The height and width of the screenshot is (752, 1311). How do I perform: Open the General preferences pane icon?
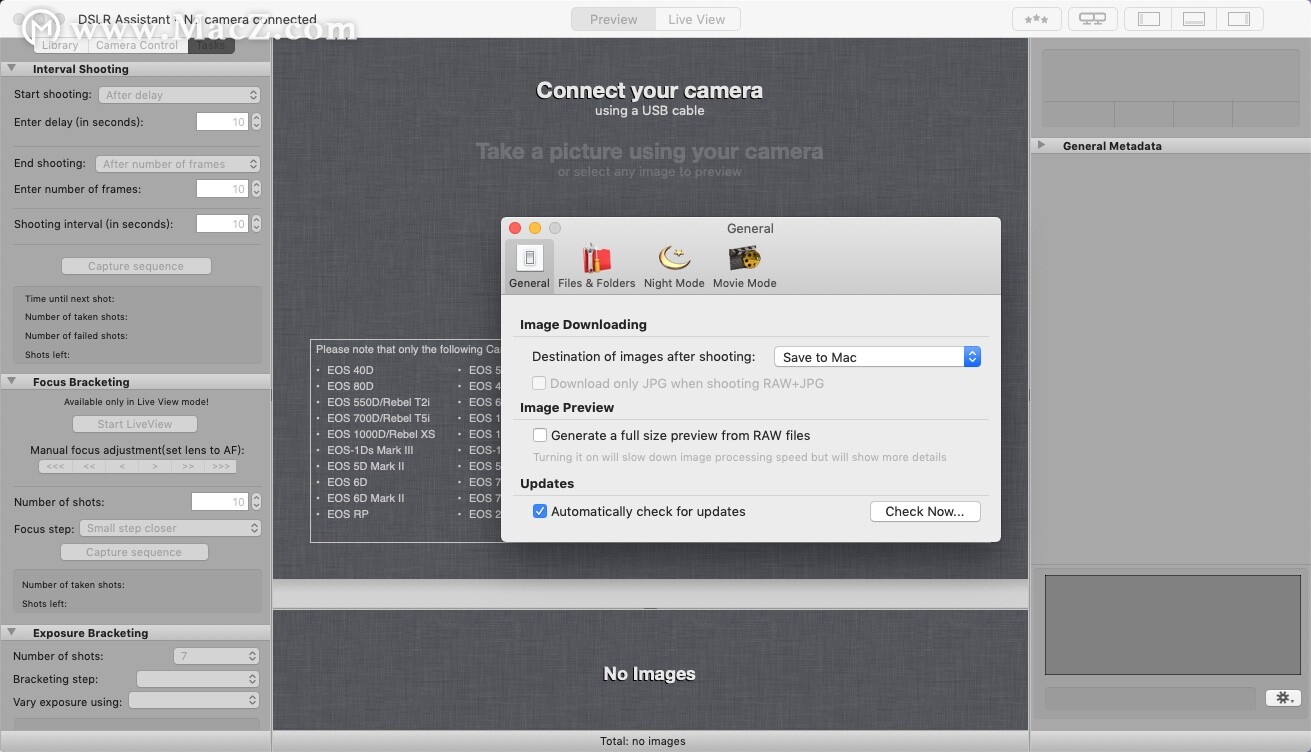pos(529,266)
